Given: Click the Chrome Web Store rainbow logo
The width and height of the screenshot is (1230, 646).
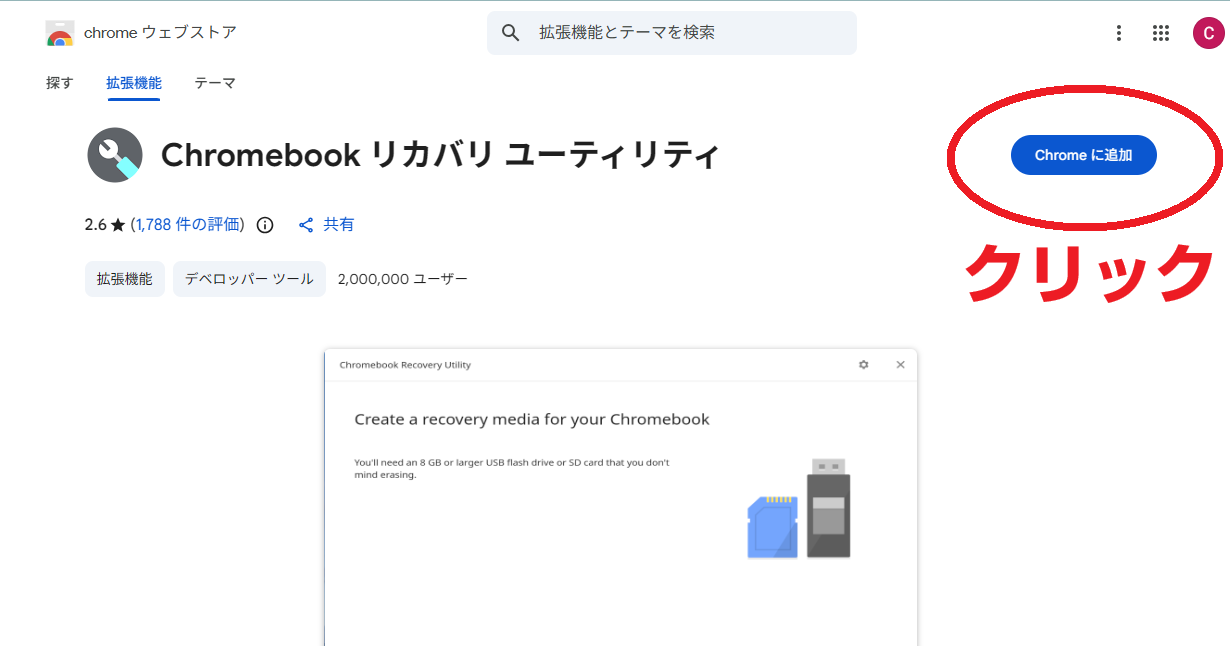Looking at the screenshot, I should pos(60,34).
